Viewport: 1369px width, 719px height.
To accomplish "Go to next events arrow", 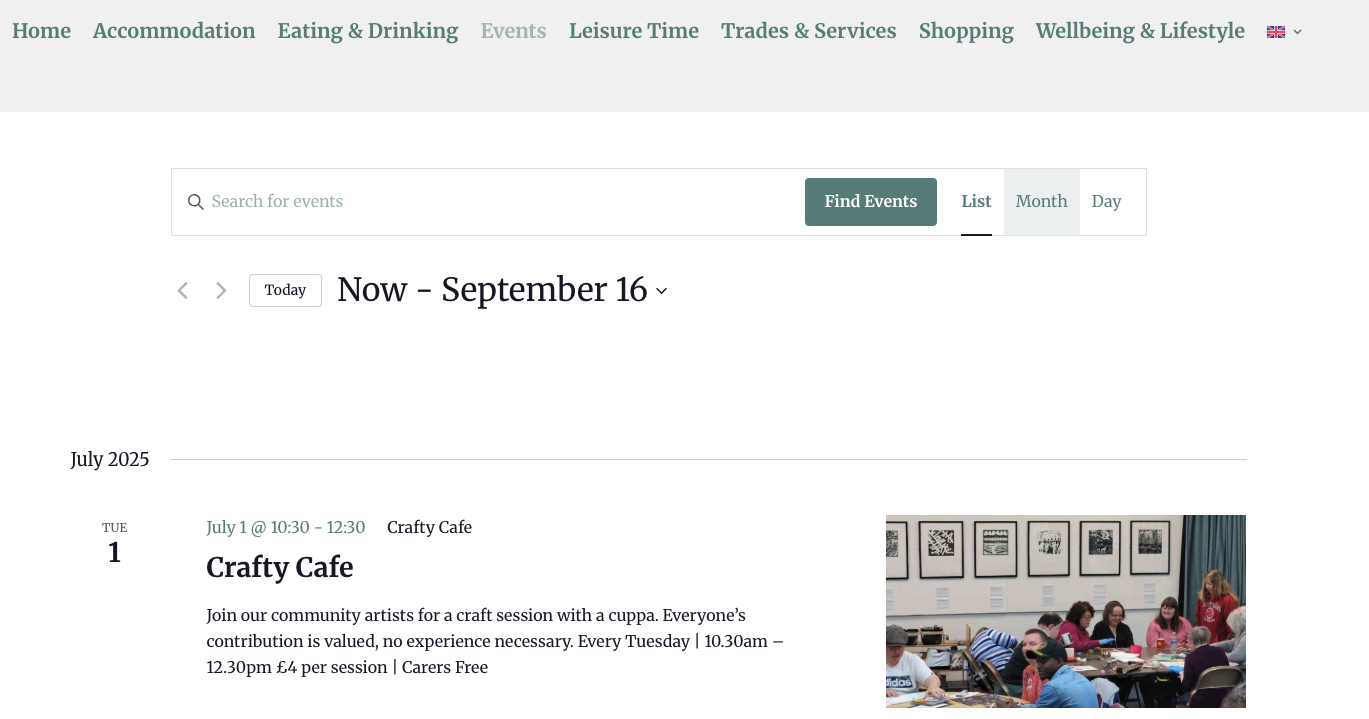I will pyautogui.click(x=221, y=291).
